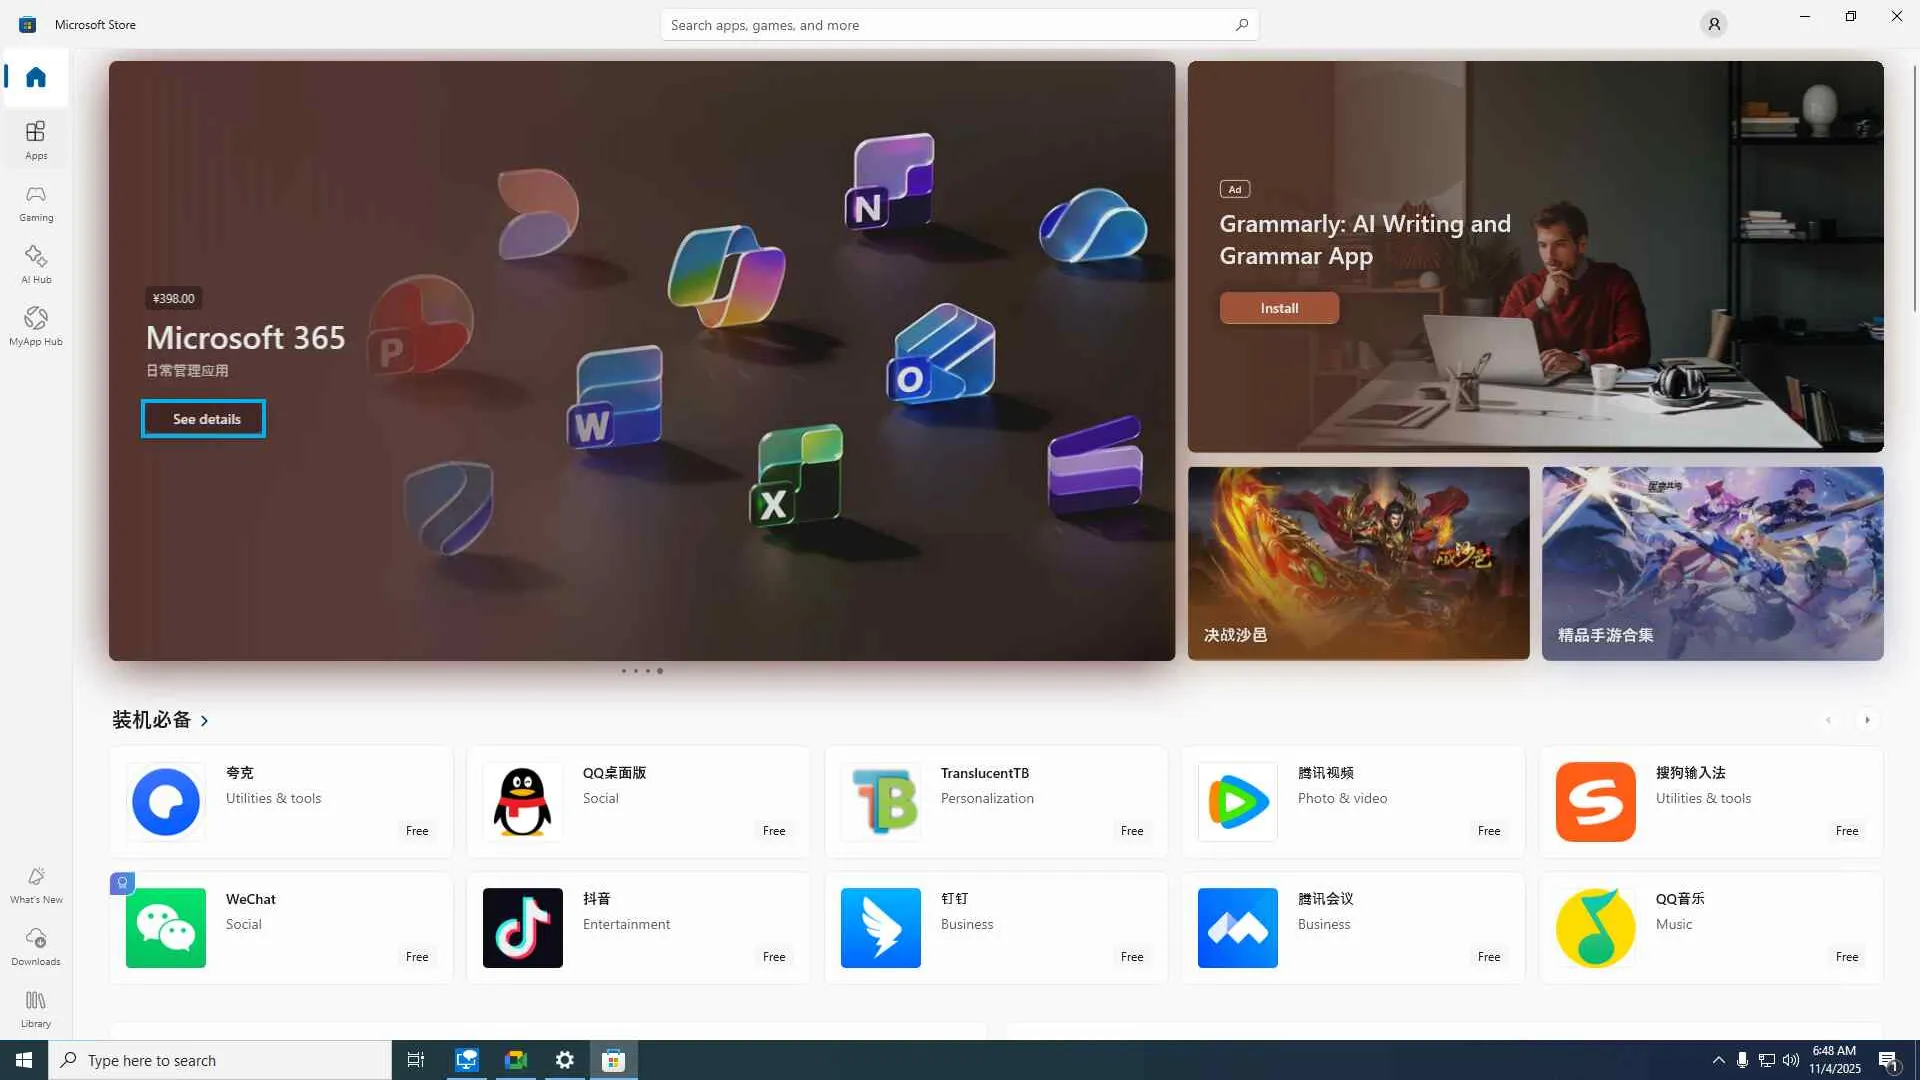Expand the 装机必备 section chevron
This screenshot has width=1920, height=1080.
205,720
